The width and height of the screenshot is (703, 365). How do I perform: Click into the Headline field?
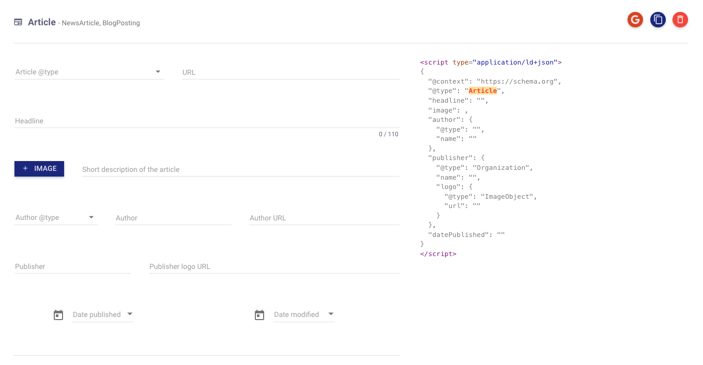click(x=207, y=121)
